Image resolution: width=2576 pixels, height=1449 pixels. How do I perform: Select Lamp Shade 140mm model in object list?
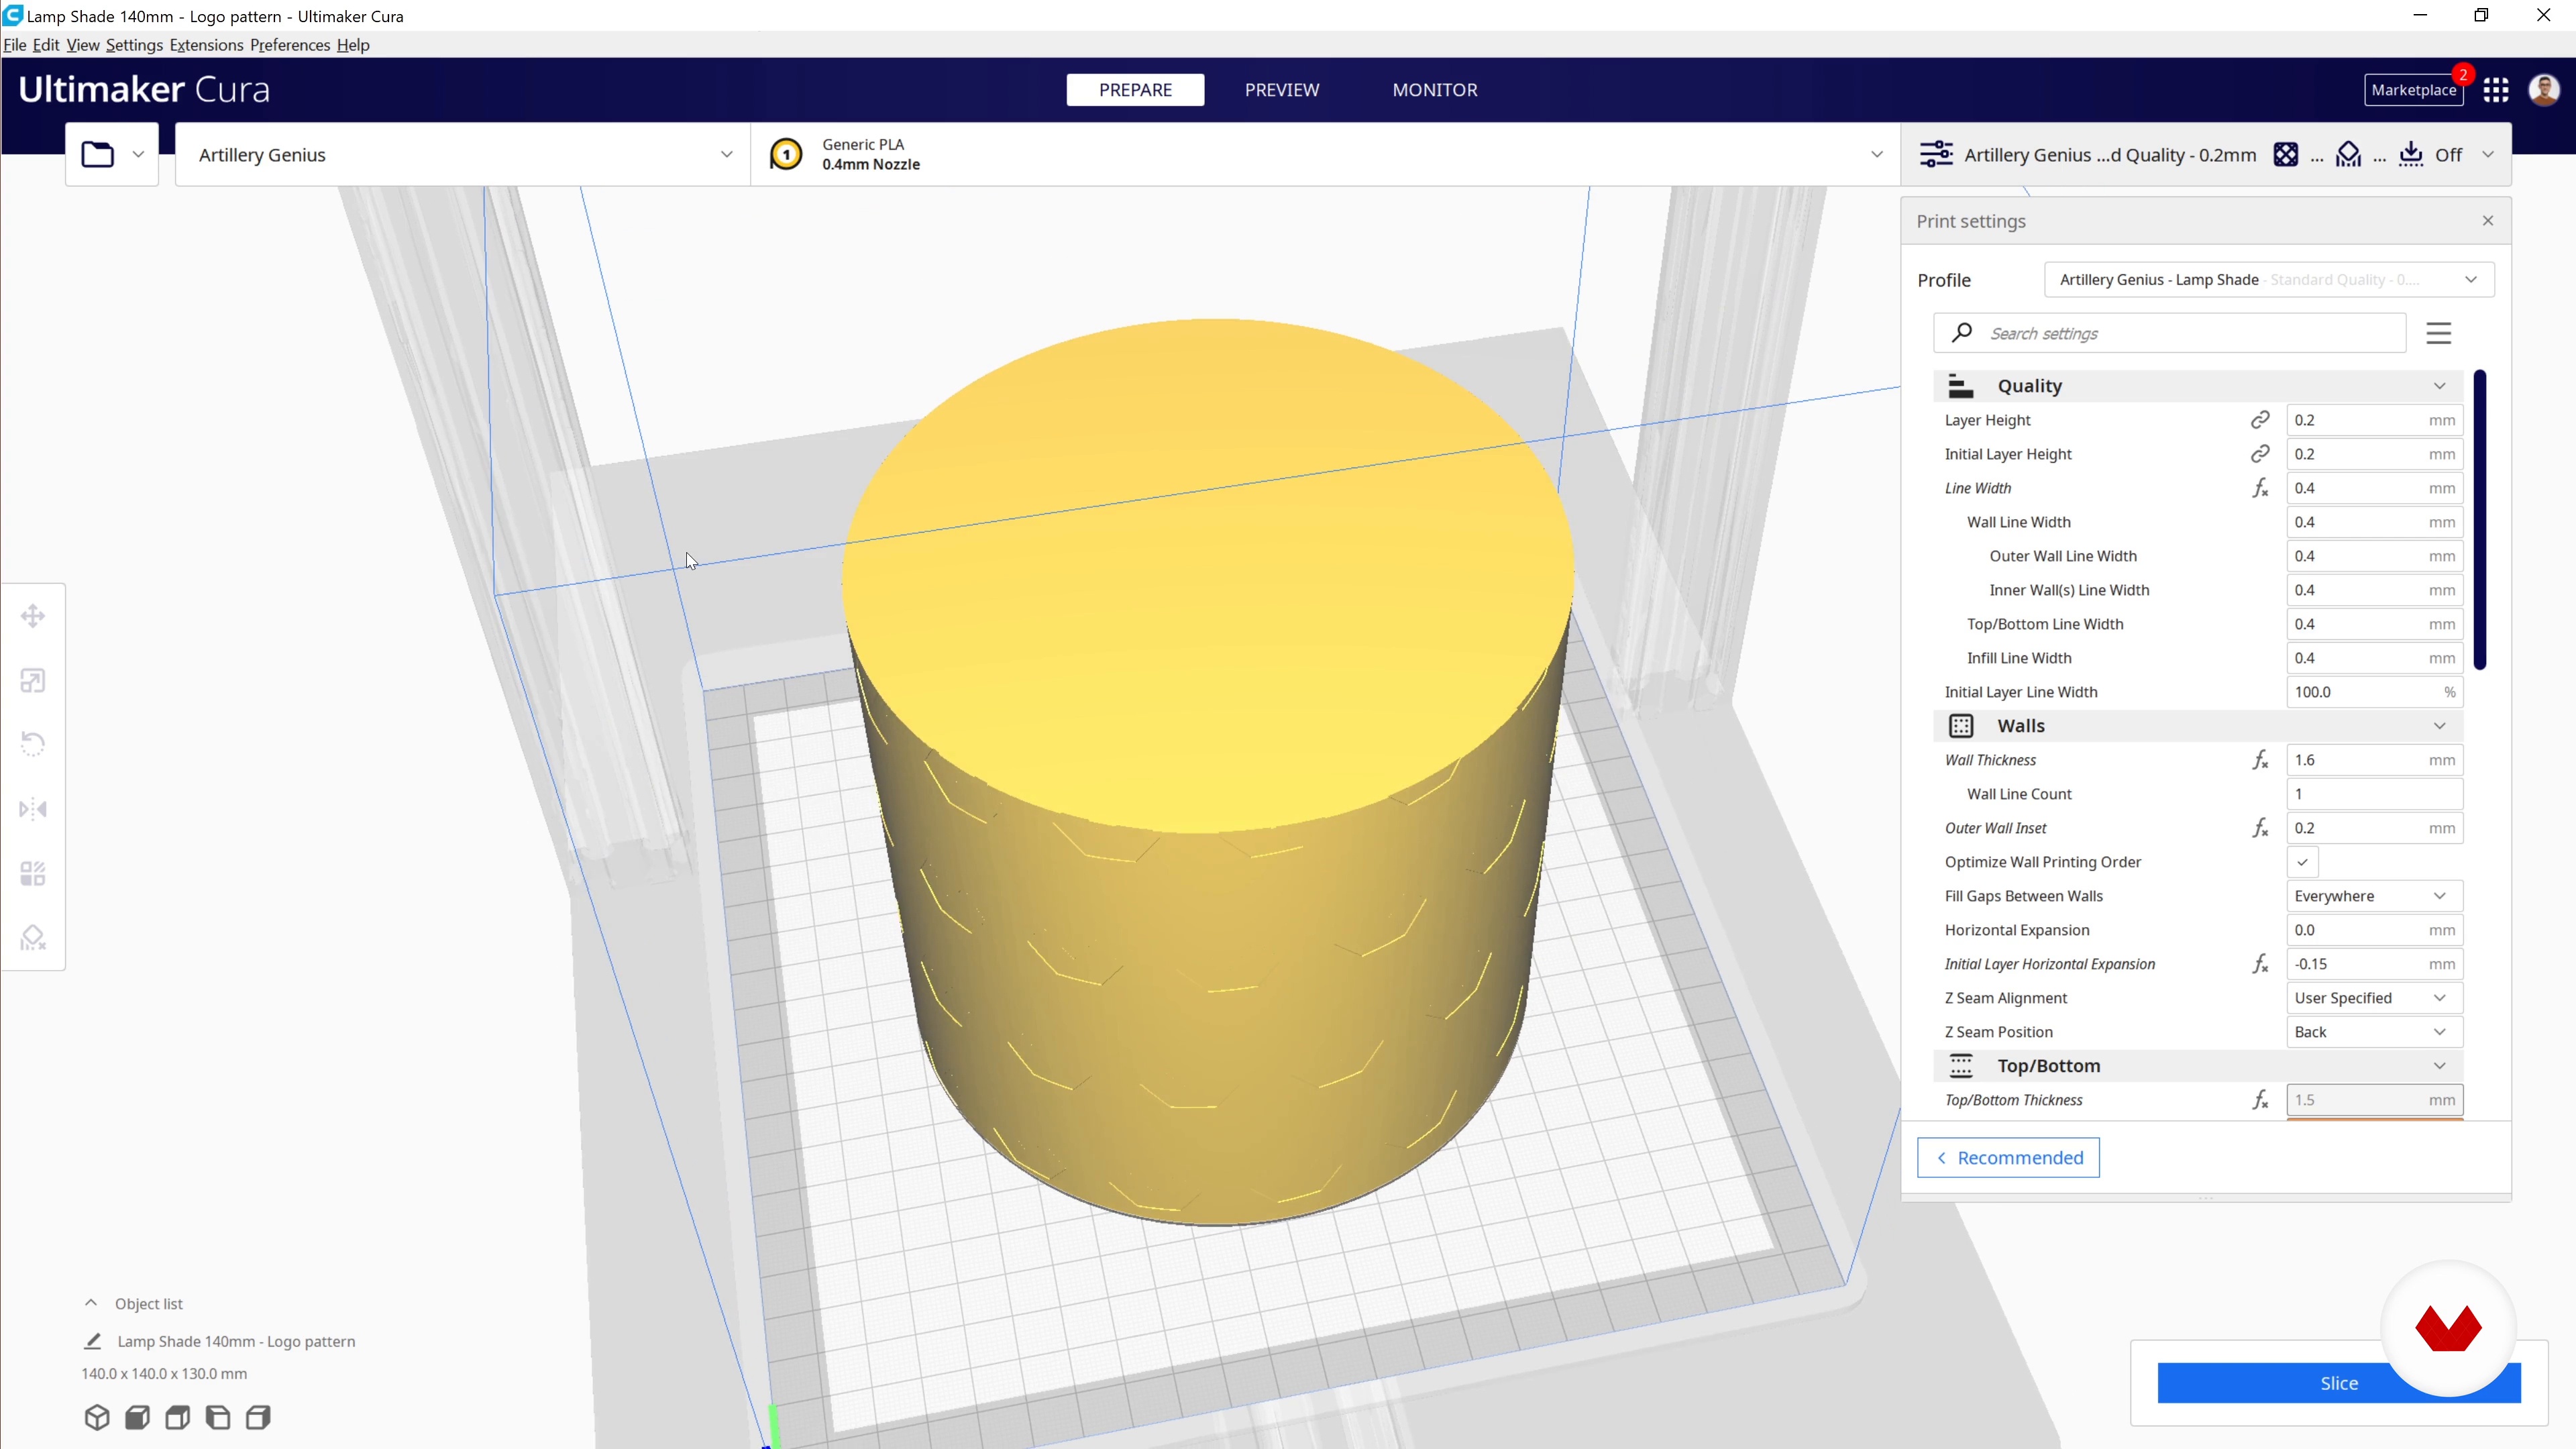(236, 1341)
